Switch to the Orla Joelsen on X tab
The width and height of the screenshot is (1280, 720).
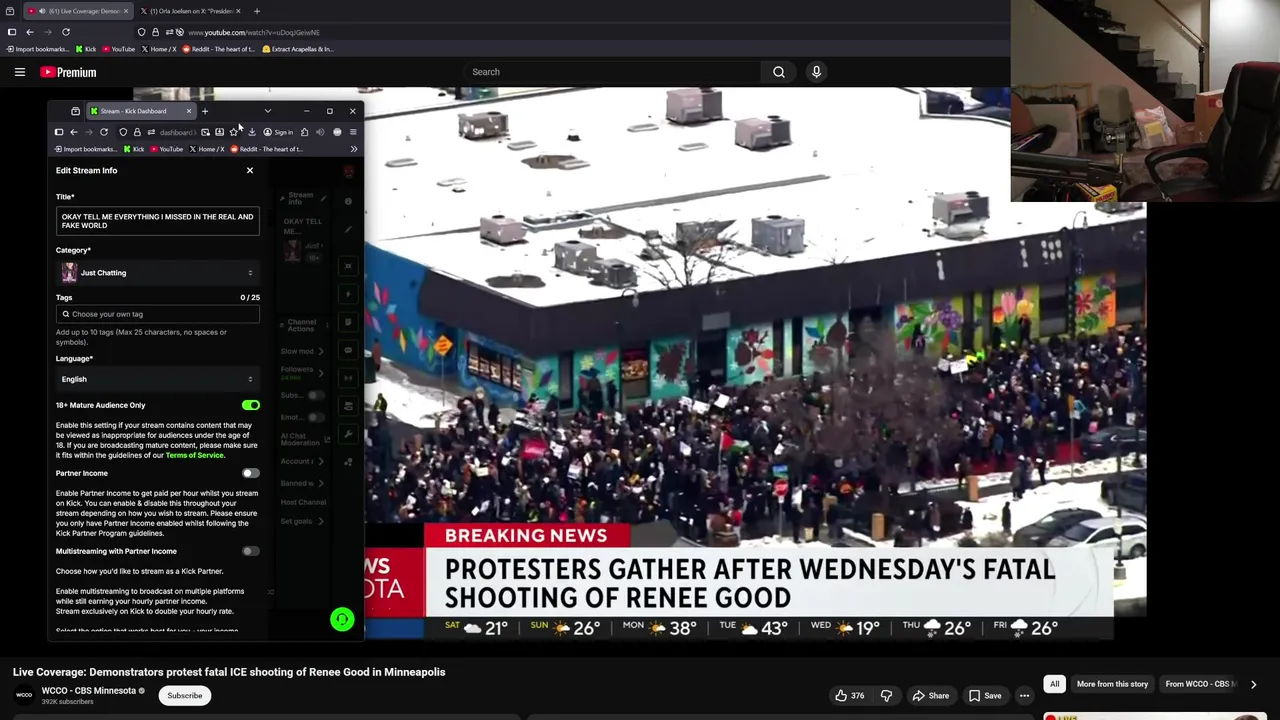tap(189, 11)
